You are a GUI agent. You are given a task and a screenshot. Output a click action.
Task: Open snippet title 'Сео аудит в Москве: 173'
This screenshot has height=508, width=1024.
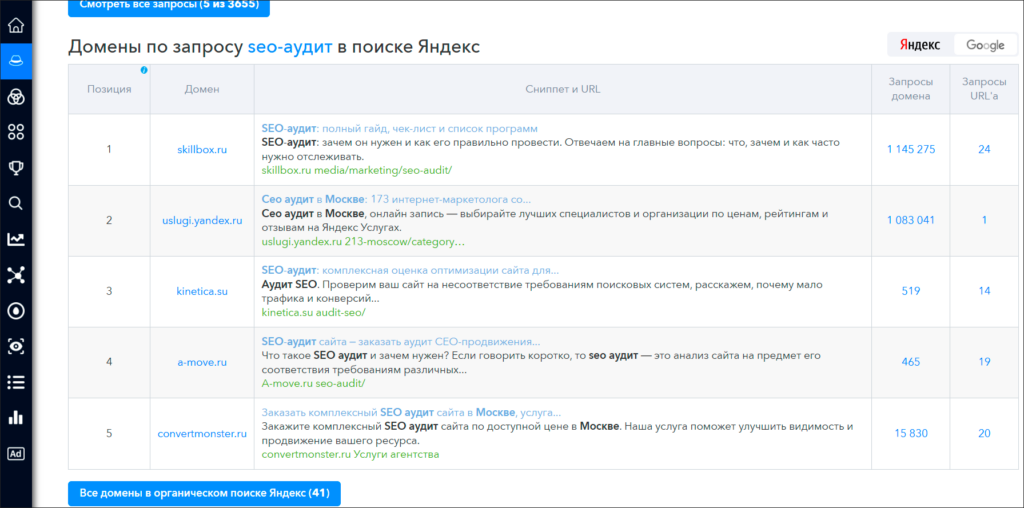(396, 199)
